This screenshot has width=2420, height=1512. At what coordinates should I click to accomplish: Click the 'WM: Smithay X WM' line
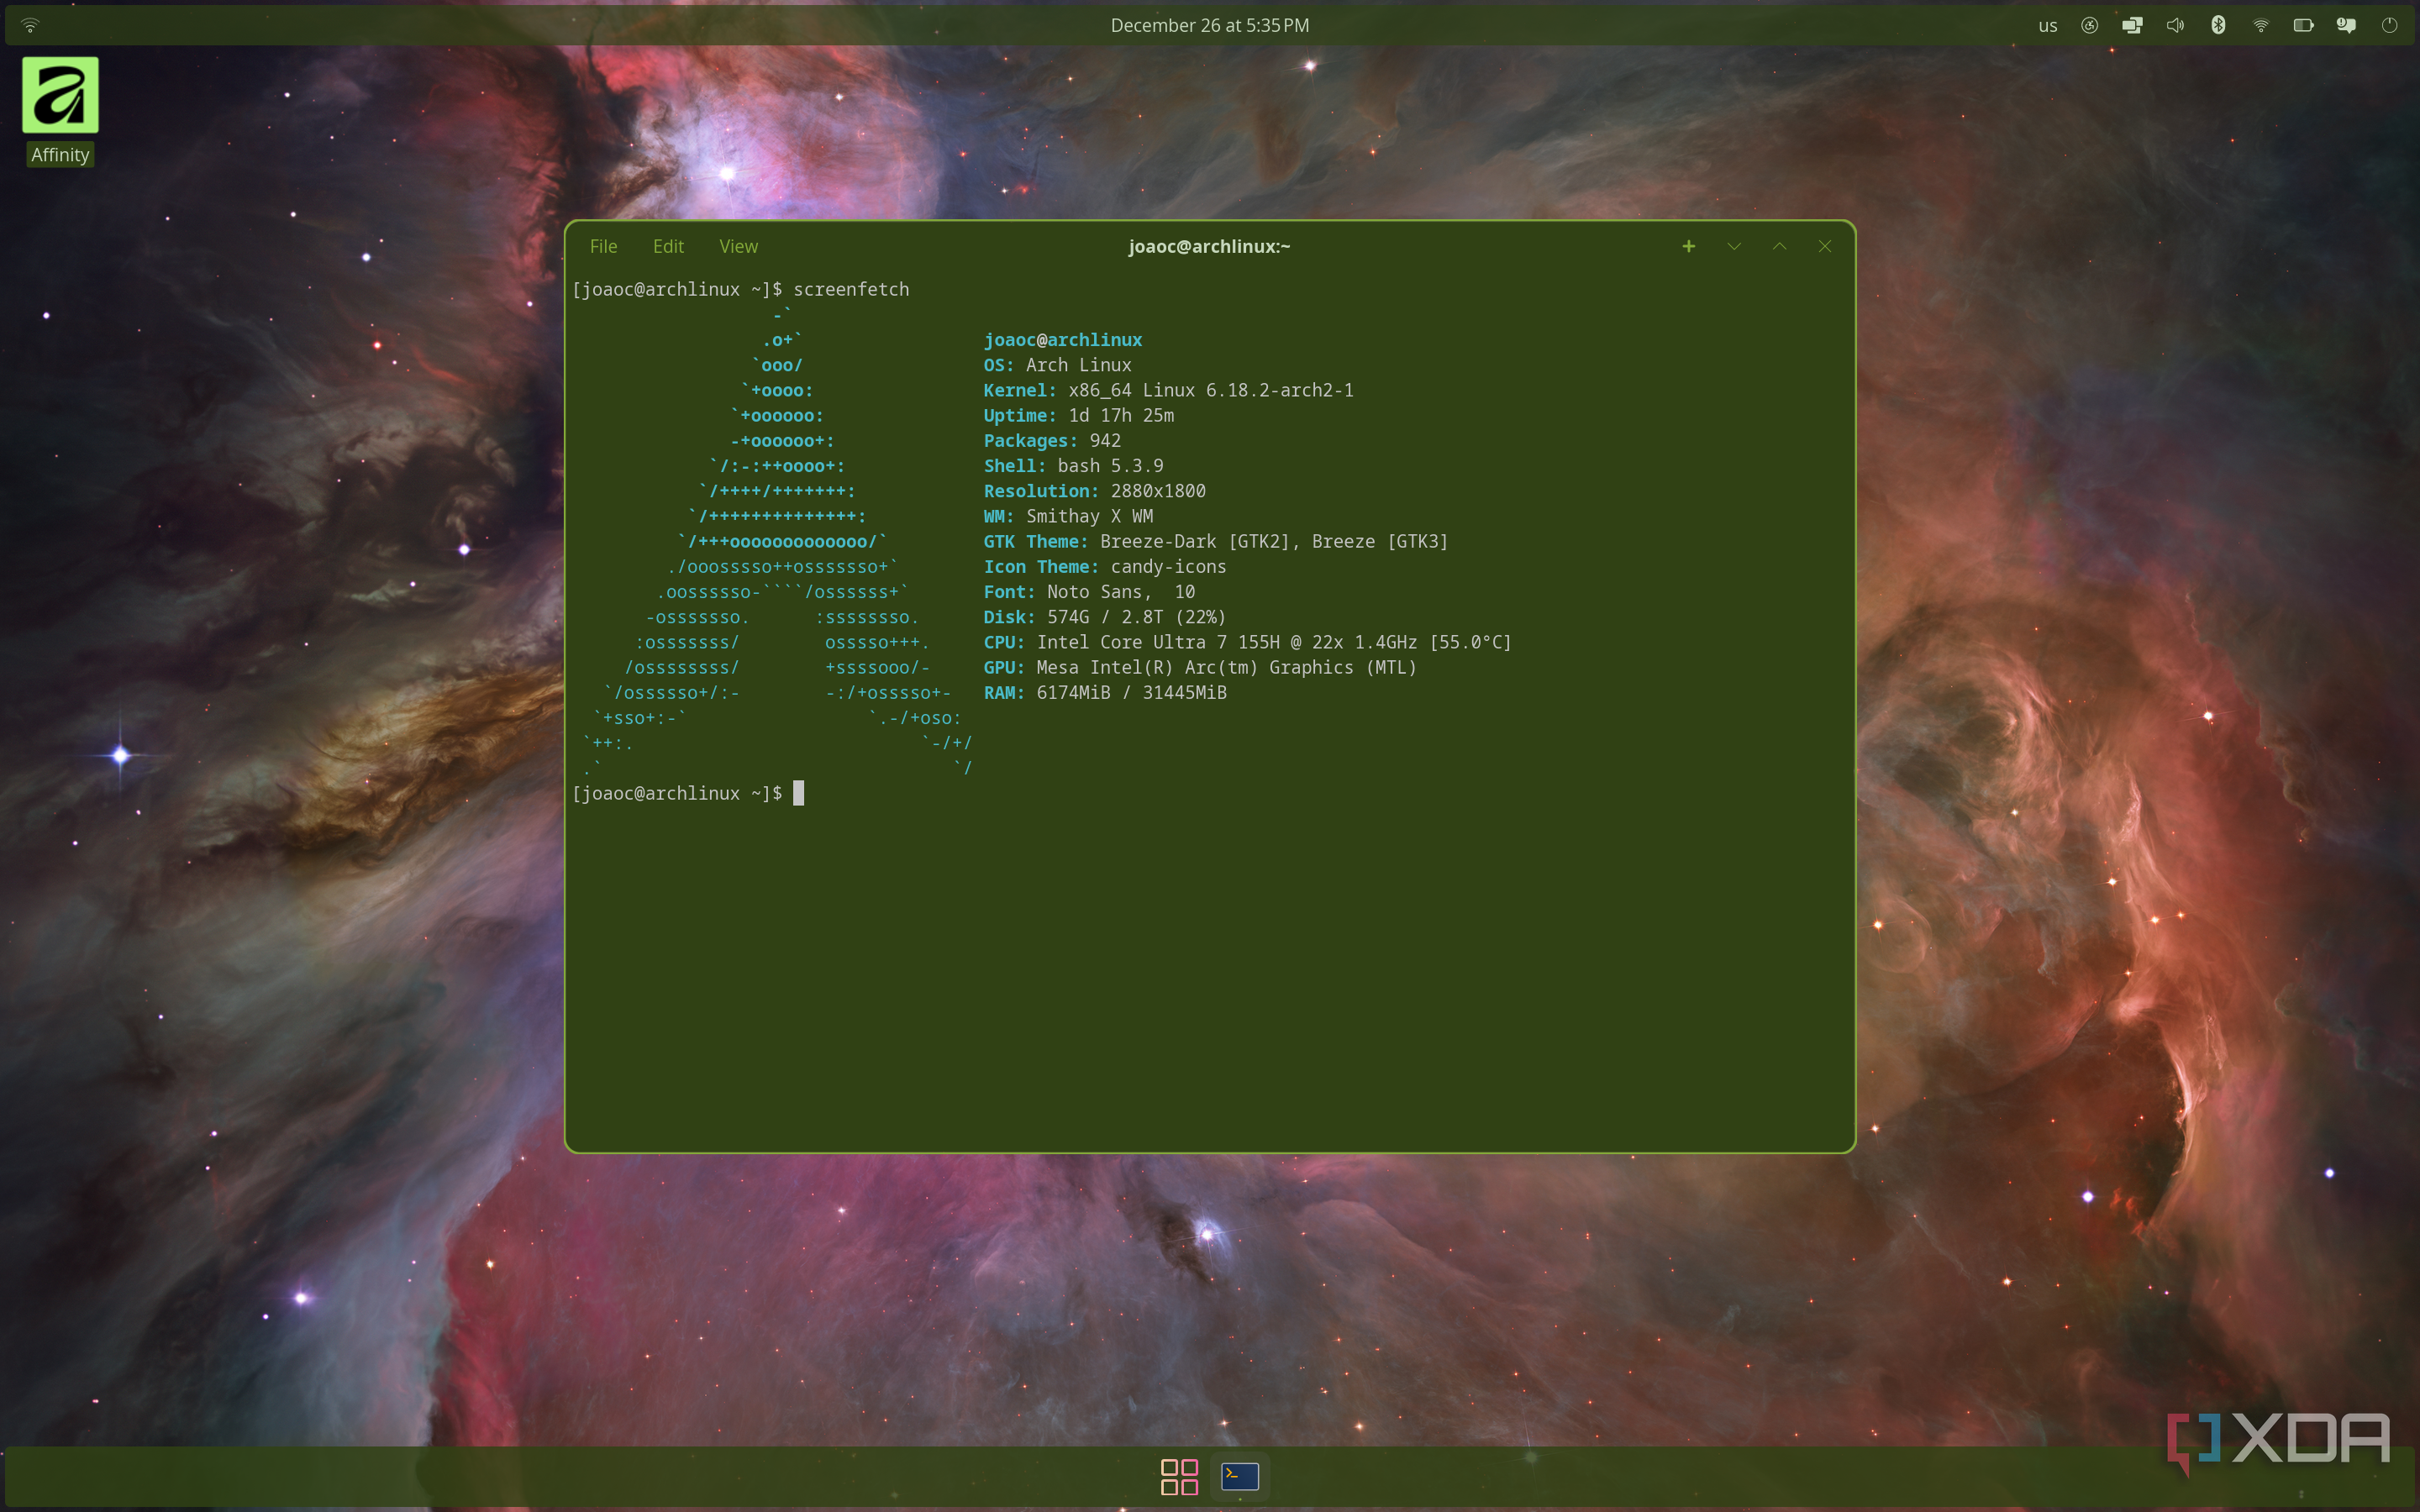(1068, 516)
